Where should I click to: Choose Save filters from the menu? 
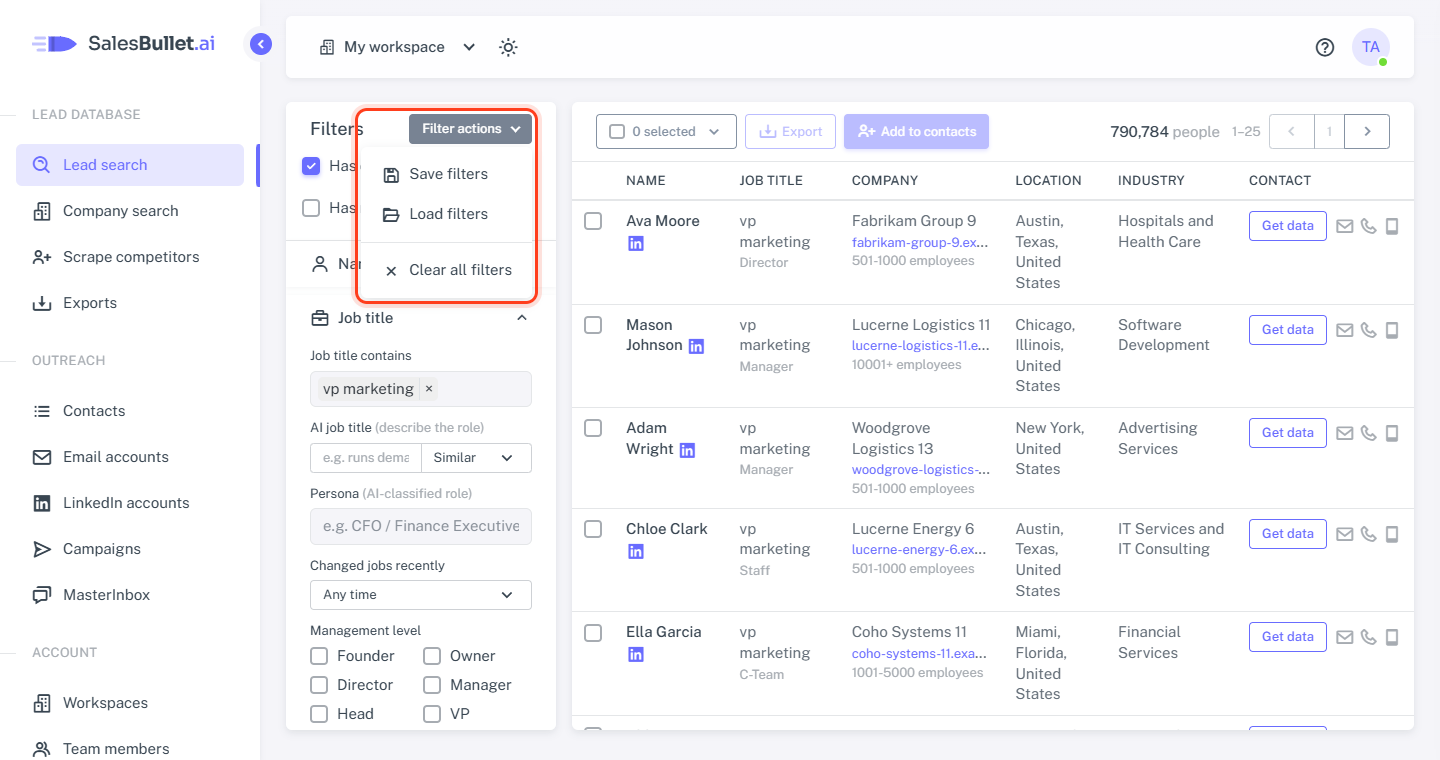pyautogui.click(x=447, y=174)
